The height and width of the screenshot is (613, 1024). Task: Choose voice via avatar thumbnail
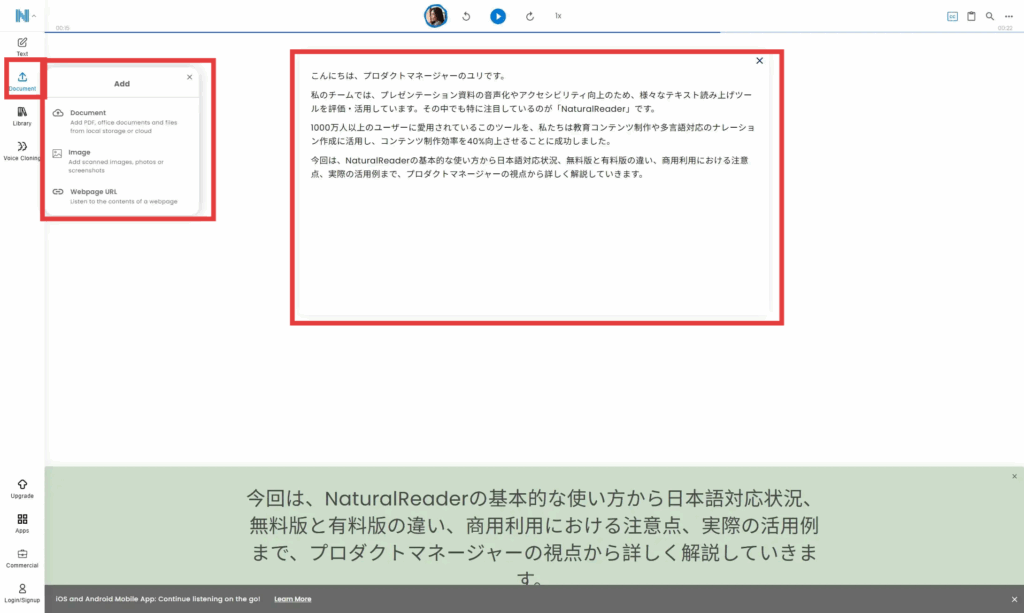[436, 16]
